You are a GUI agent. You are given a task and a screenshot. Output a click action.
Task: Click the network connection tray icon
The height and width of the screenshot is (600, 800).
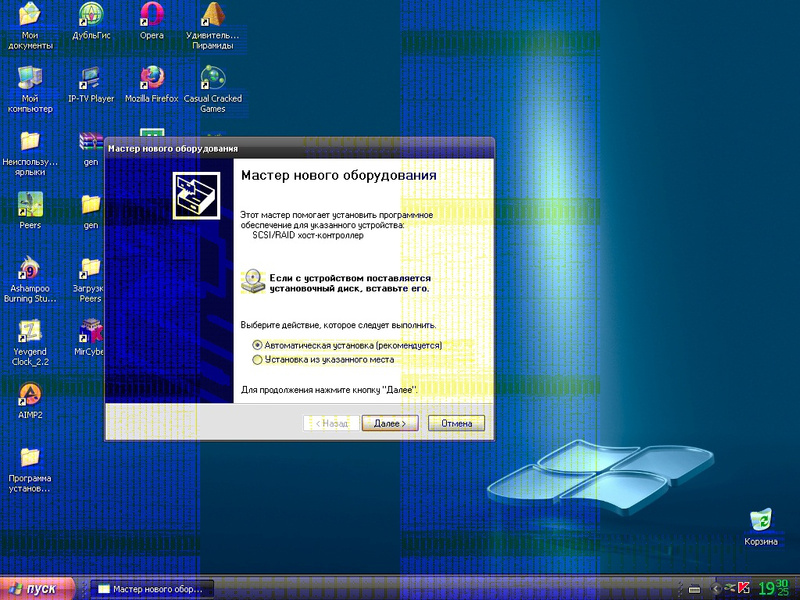pyautogui.click(x=730, y=588)
